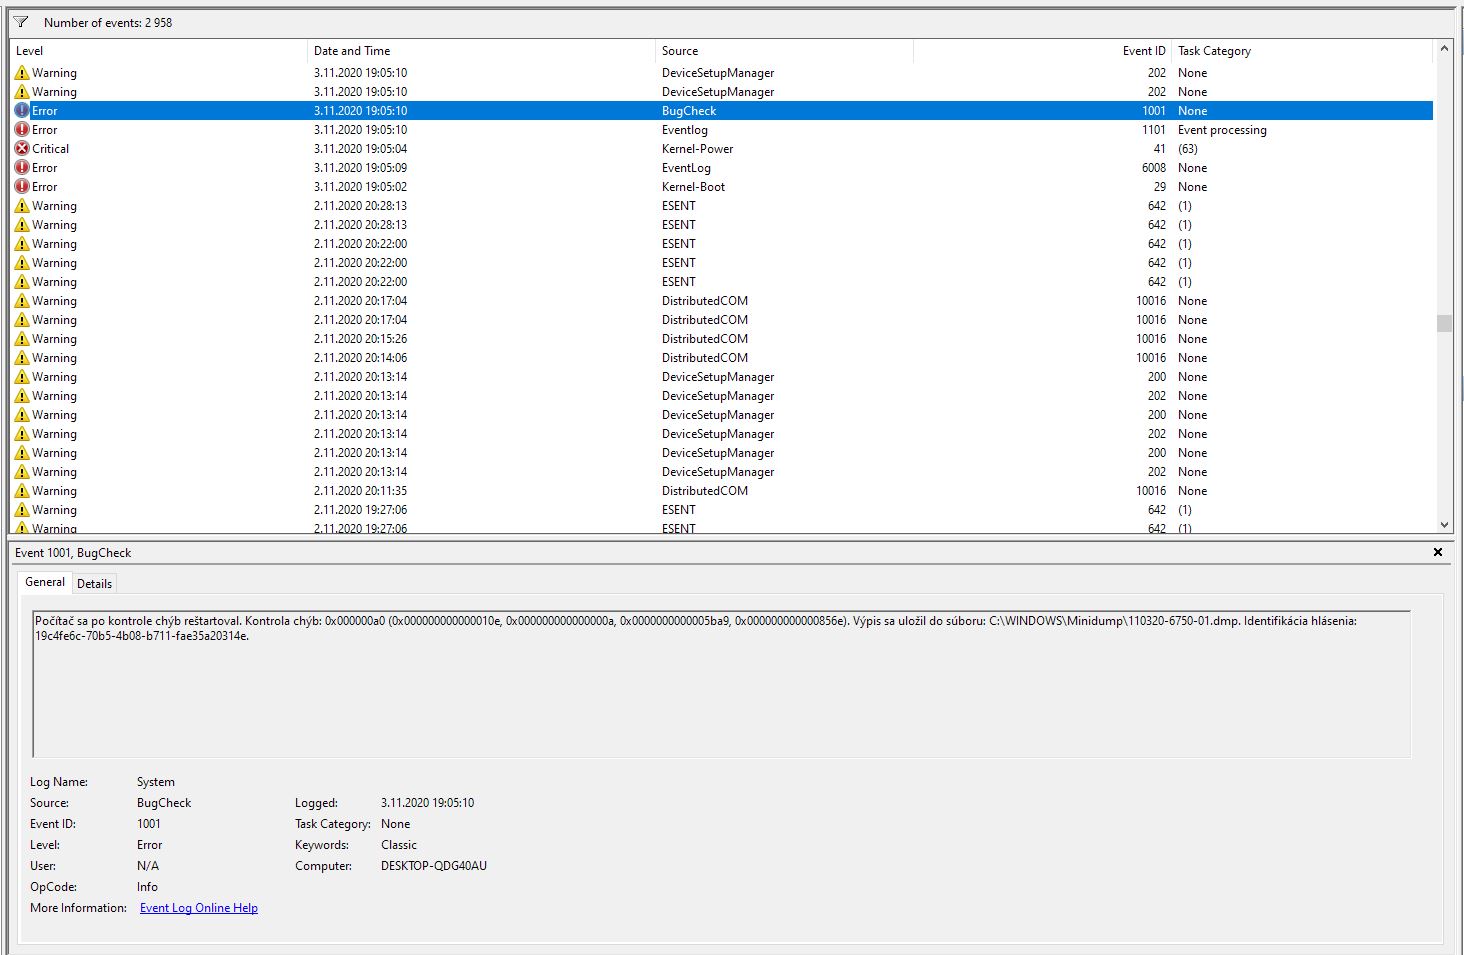Sort list by Event ID column header
The height and width of the screenshot is (955, 1464).
[x=1144, y=51]
